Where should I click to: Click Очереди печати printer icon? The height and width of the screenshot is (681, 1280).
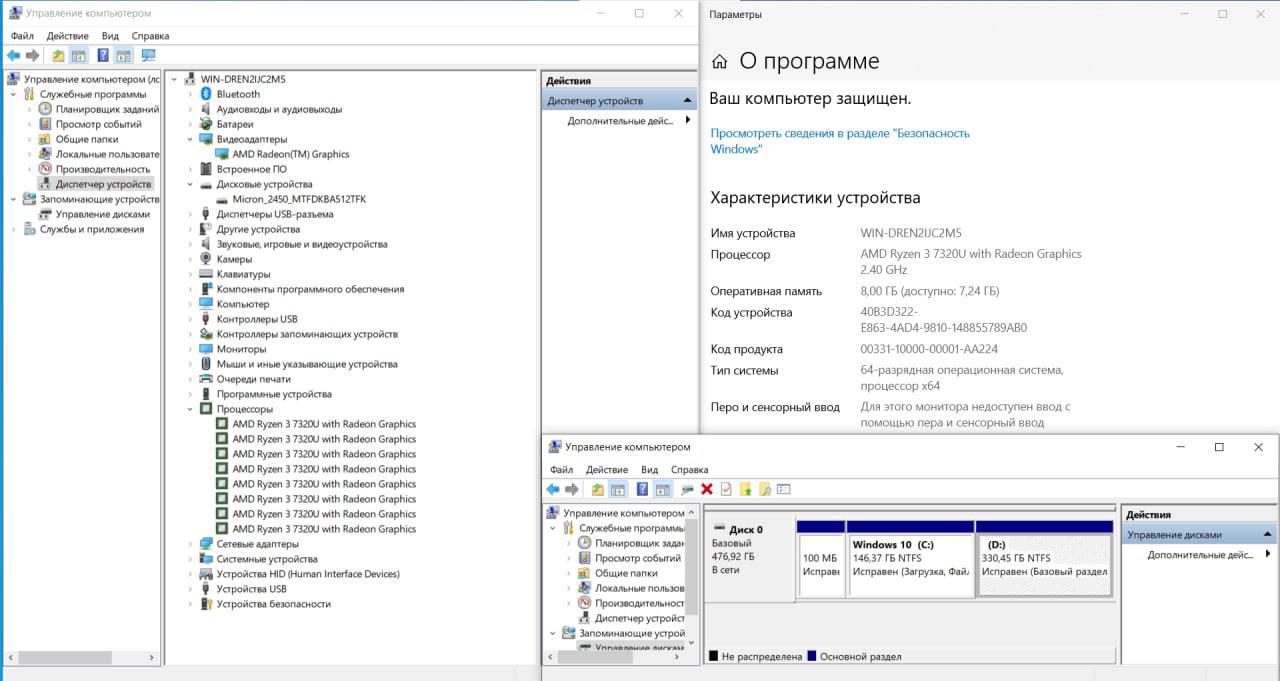[x=206, y=379]
